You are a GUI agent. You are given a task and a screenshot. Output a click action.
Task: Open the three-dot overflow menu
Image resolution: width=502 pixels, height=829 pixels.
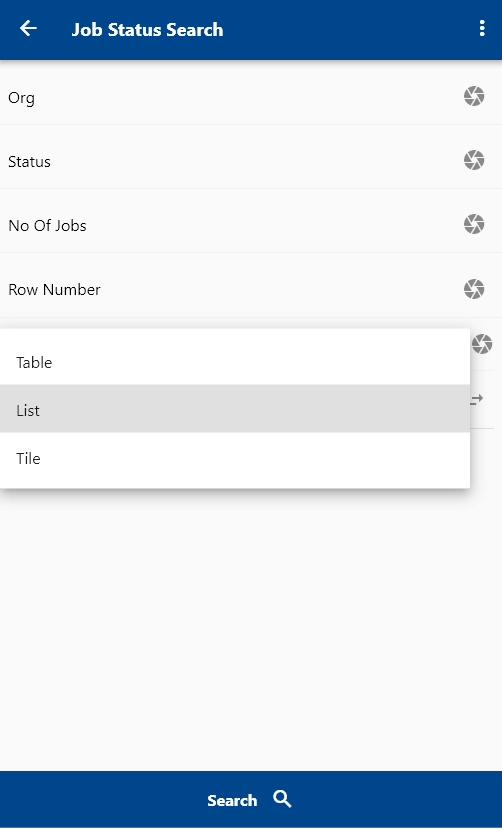tap(481, 28)
